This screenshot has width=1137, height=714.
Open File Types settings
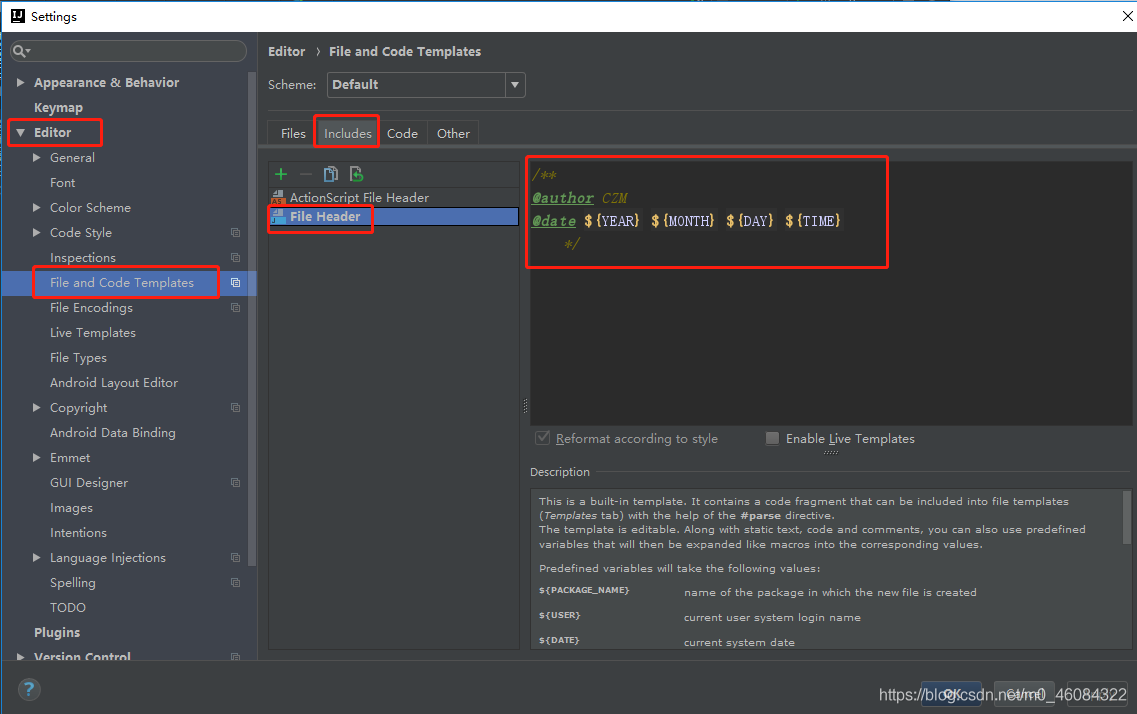point(78,357)
